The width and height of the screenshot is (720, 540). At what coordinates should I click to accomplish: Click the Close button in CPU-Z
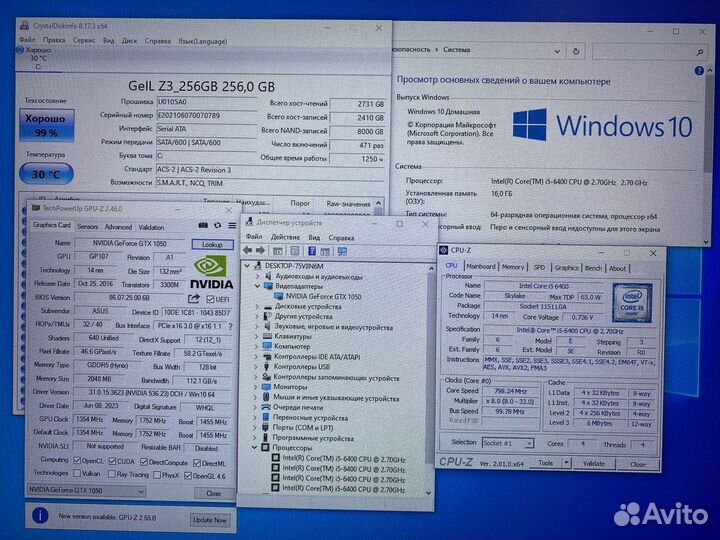[x=638, y=464]
